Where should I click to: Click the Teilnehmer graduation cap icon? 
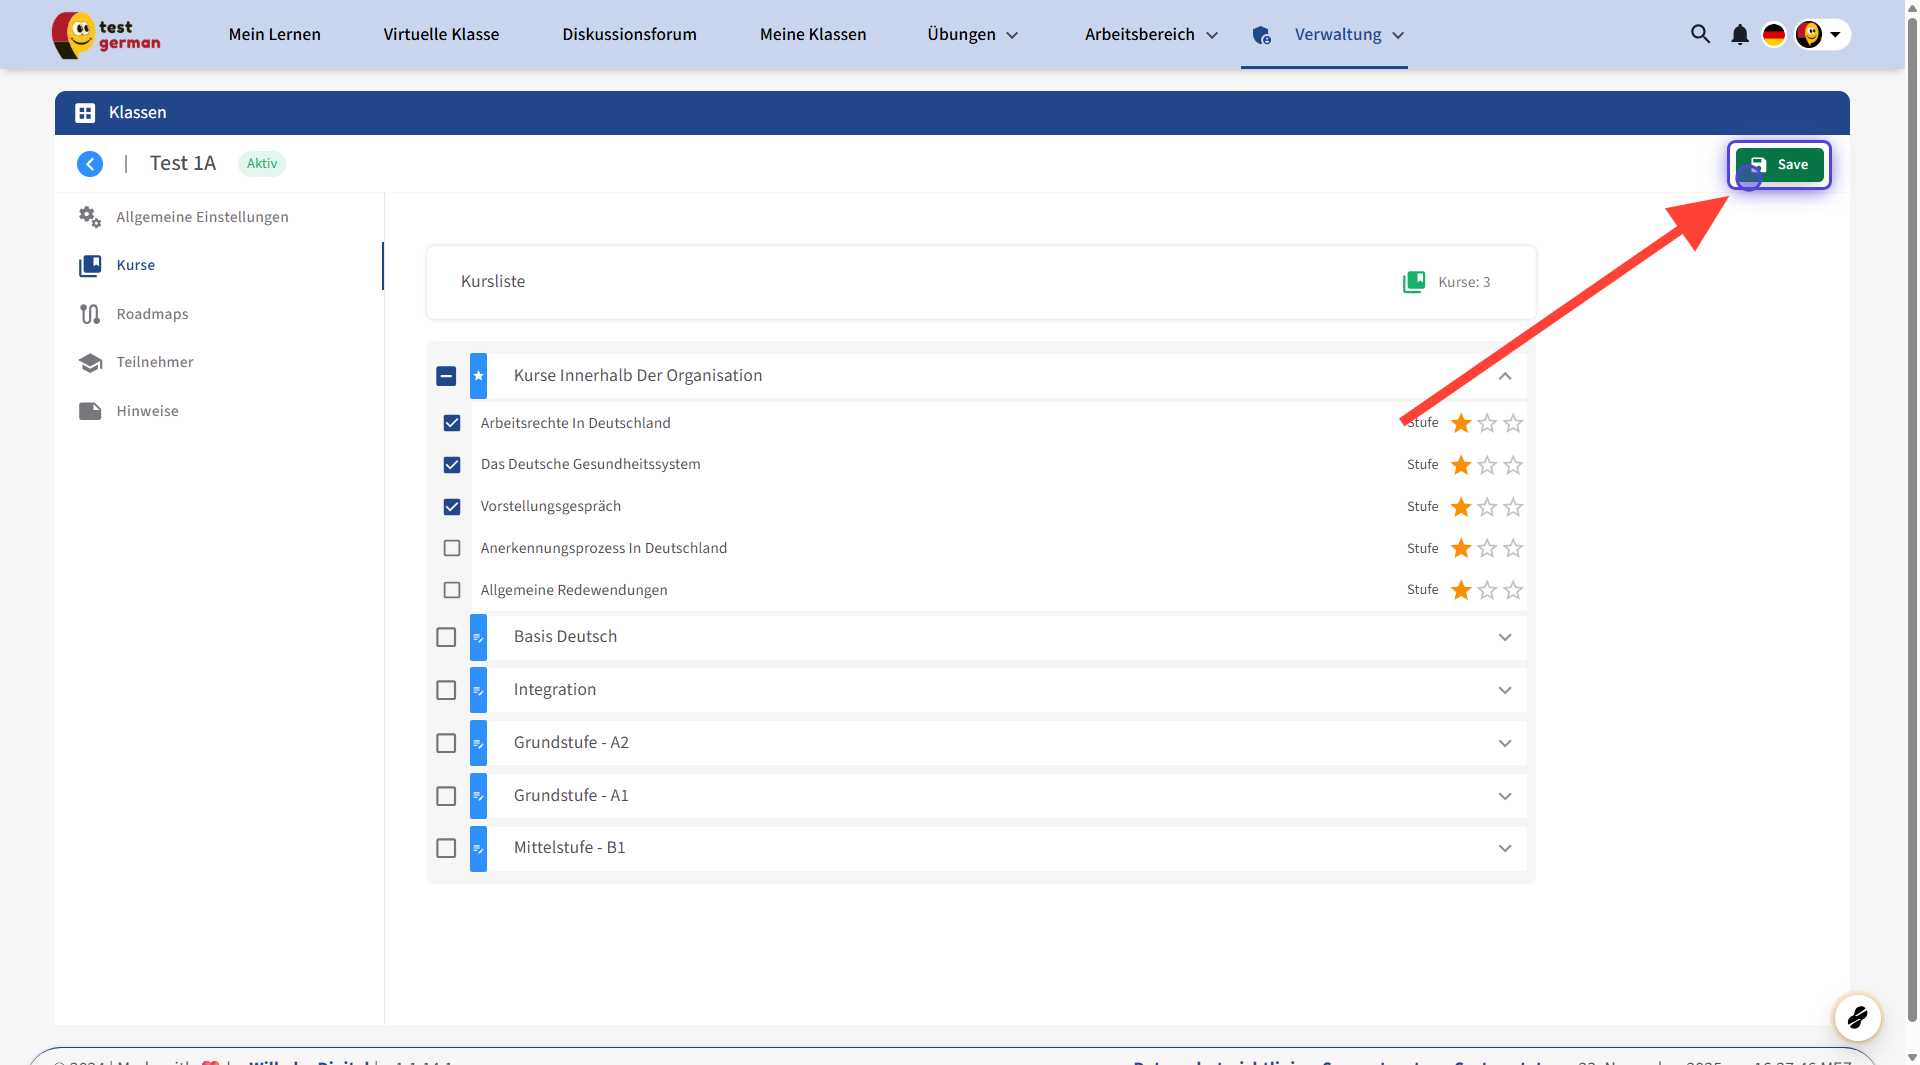click(90, 363)
